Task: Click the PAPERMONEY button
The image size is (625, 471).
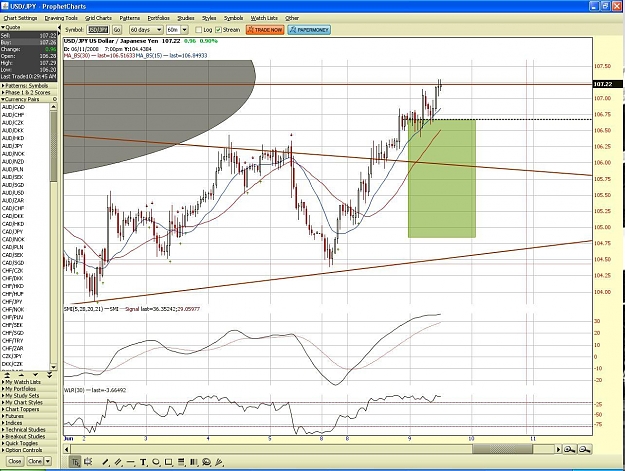Action: coord(309,30)
